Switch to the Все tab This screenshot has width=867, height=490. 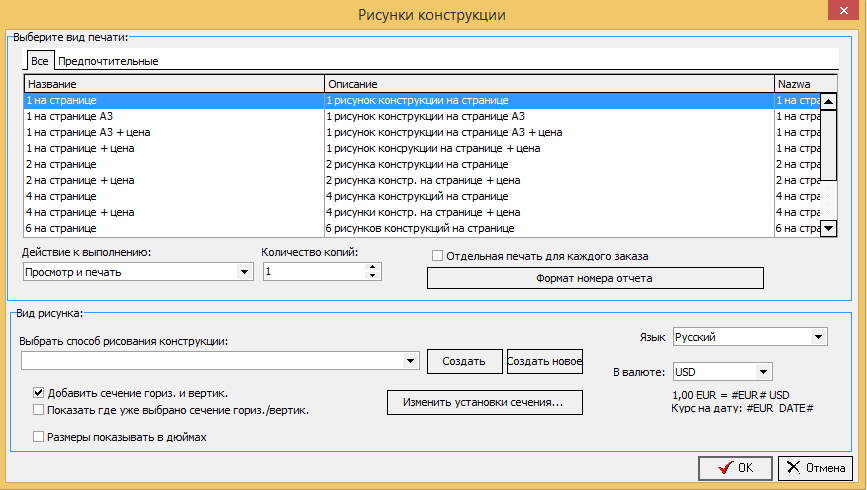coord(39,61)
